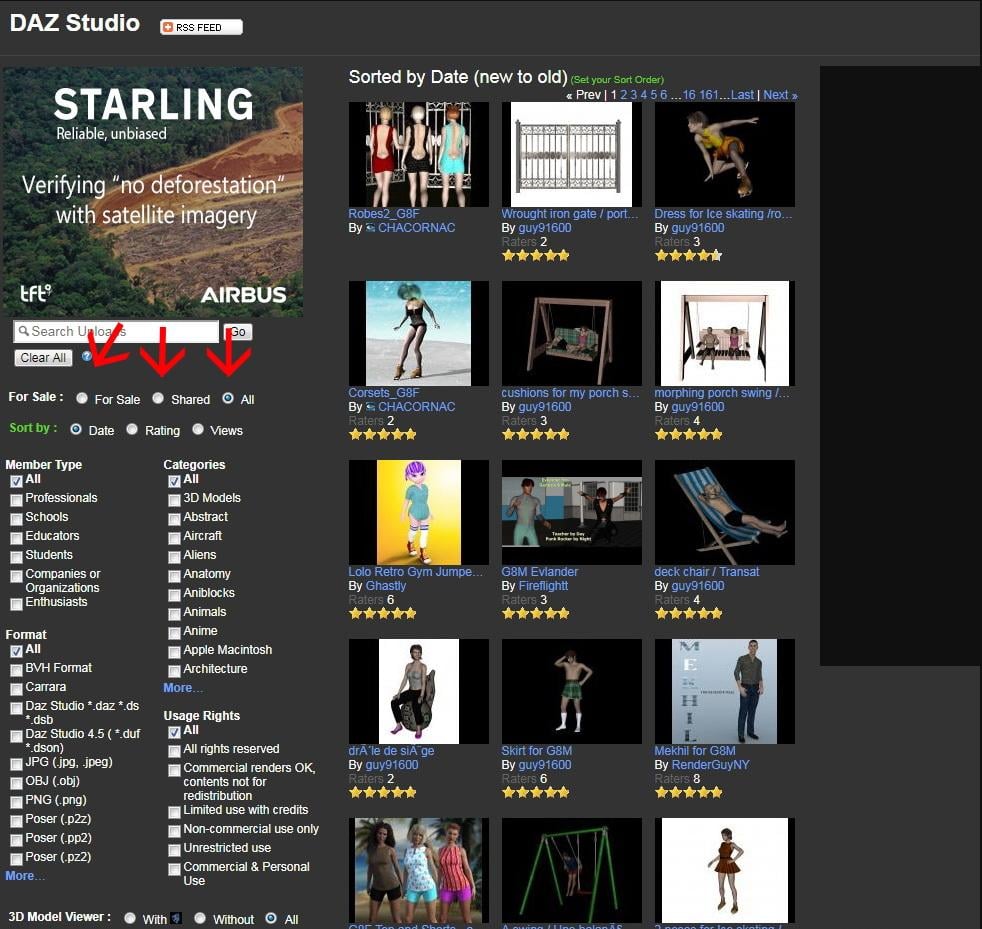Viewport: 982px width, 929px height.
Task: Open the Next results page
Action: [780, 95]
